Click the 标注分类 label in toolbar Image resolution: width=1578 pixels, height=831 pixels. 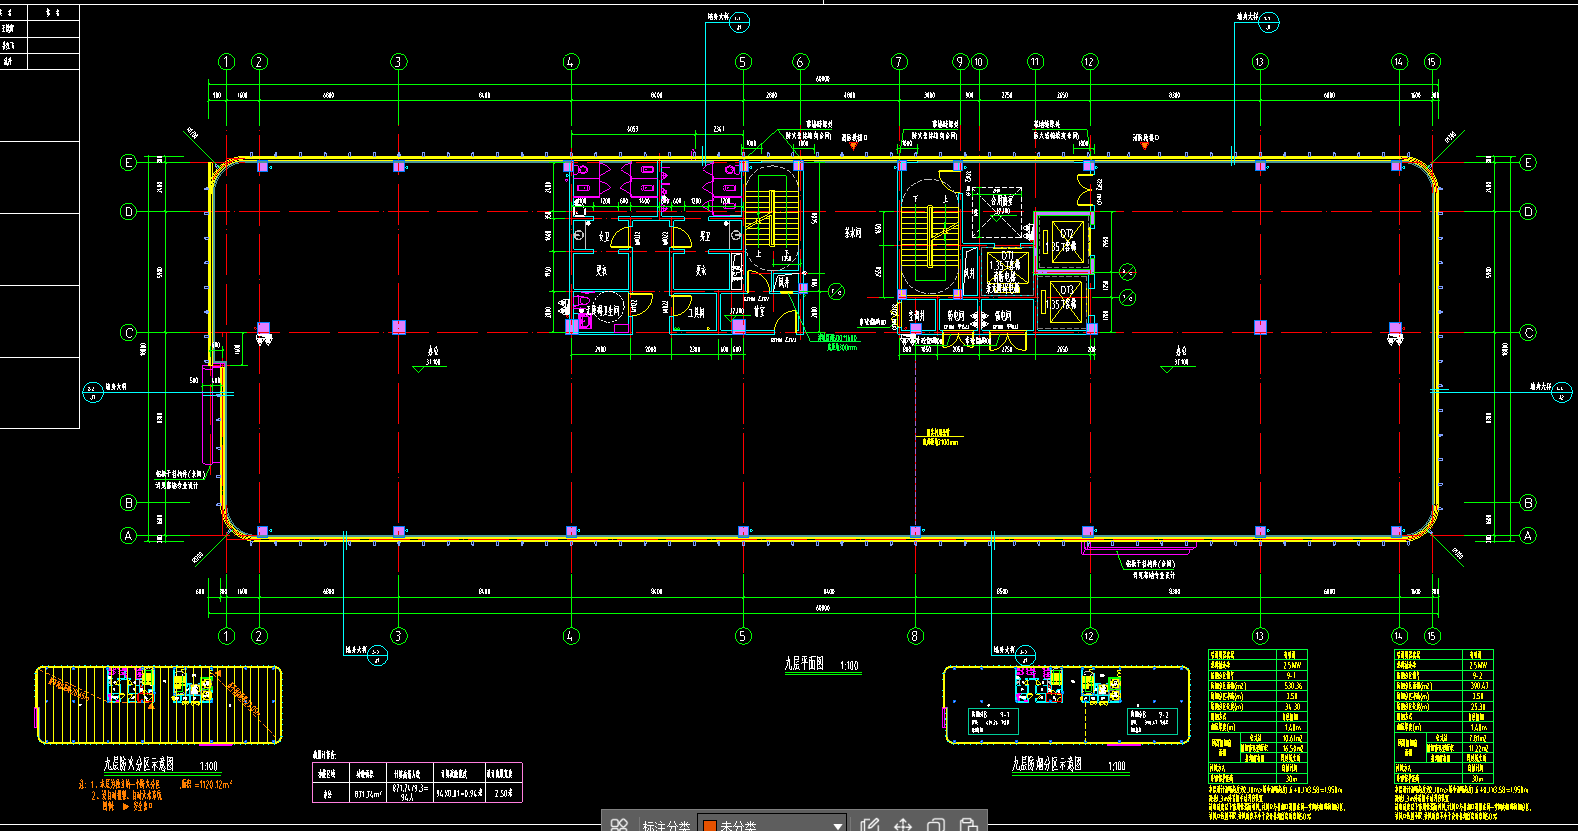pyautogui.click(x=666, y=826)
